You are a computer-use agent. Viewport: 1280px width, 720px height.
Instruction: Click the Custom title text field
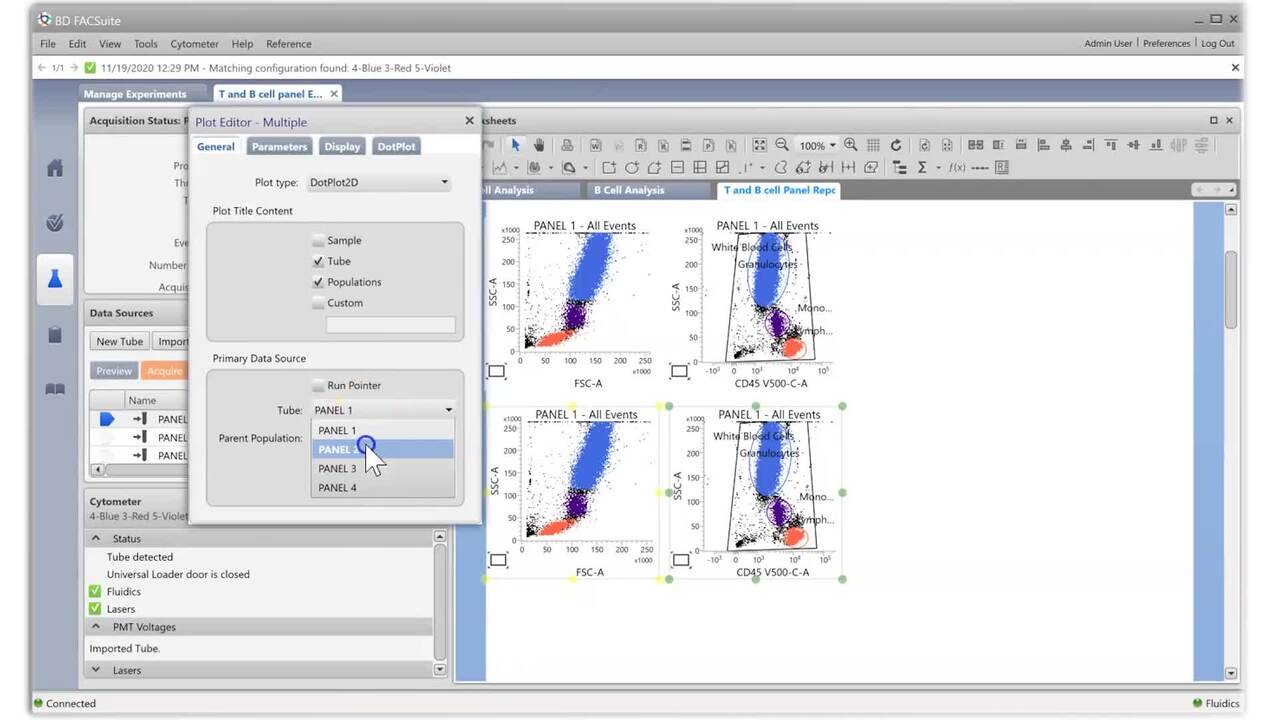(390, 325)
